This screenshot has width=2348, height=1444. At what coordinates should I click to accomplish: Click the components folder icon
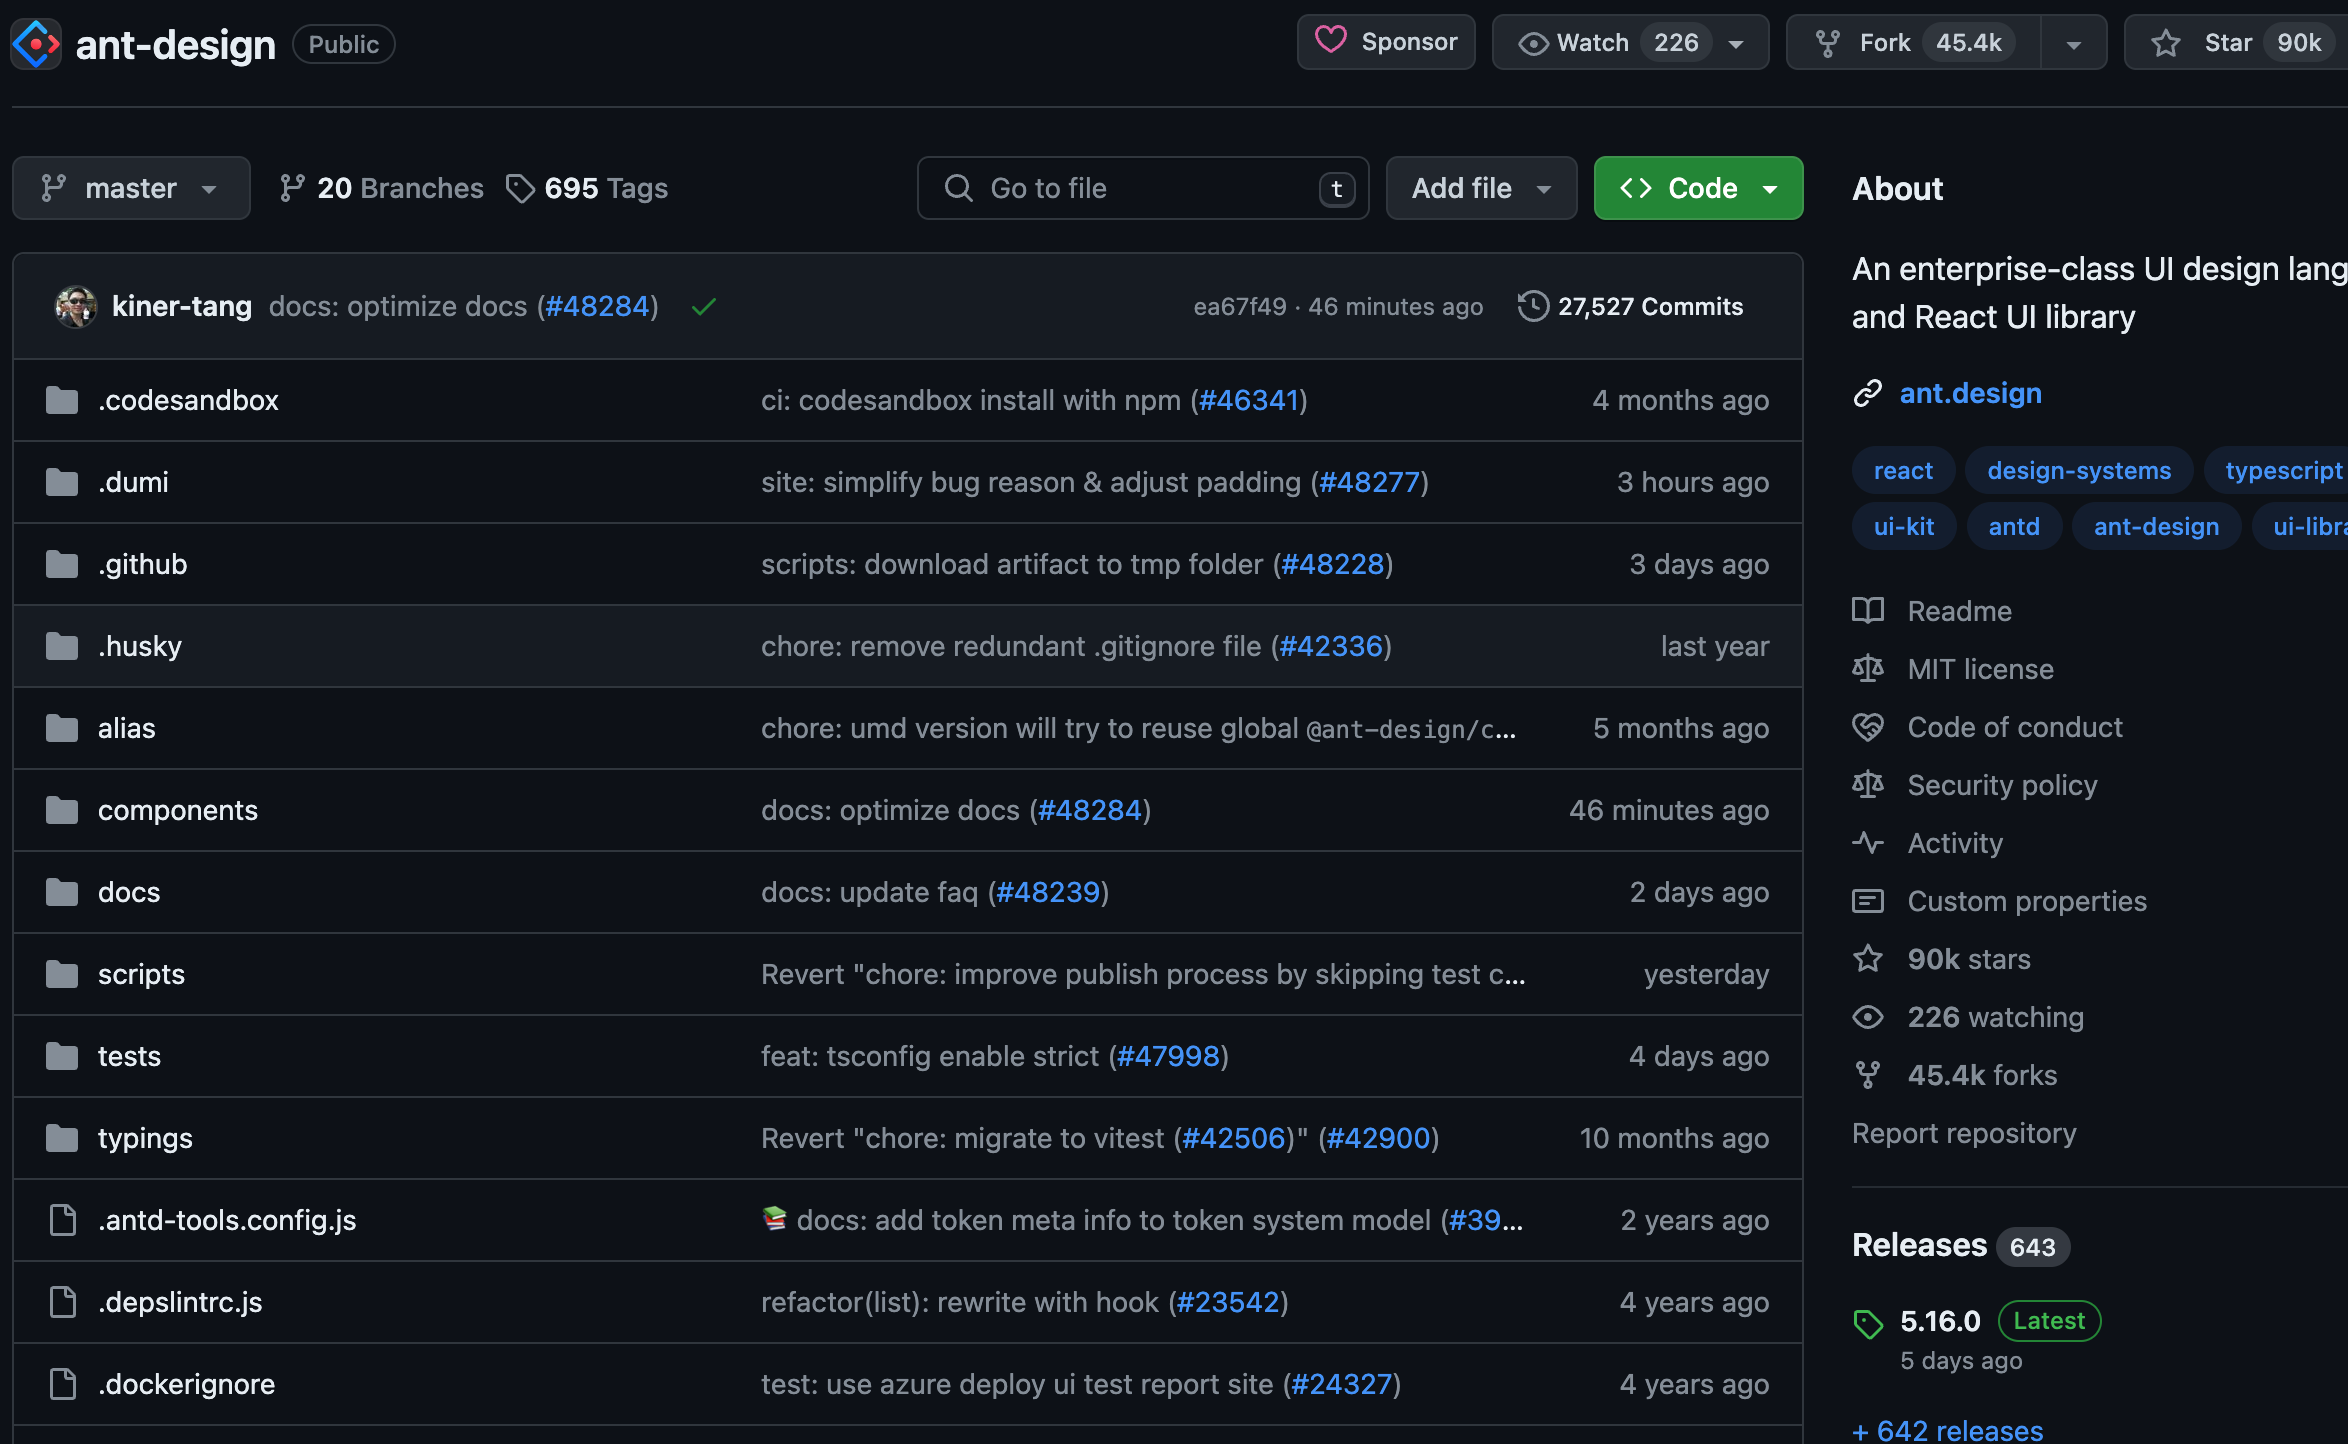tap(62, 810)
